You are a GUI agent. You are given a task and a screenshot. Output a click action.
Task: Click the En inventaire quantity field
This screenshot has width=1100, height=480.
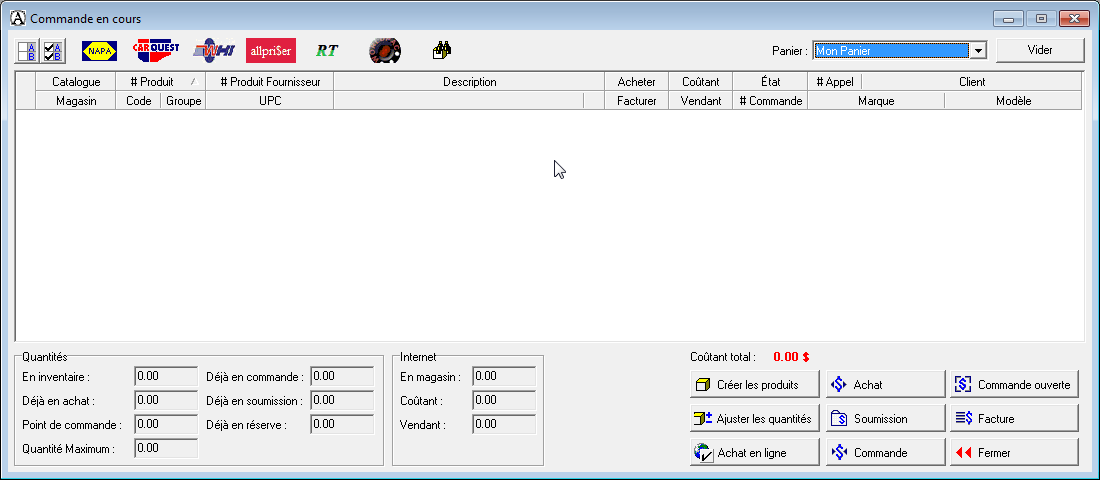point(166,376)
